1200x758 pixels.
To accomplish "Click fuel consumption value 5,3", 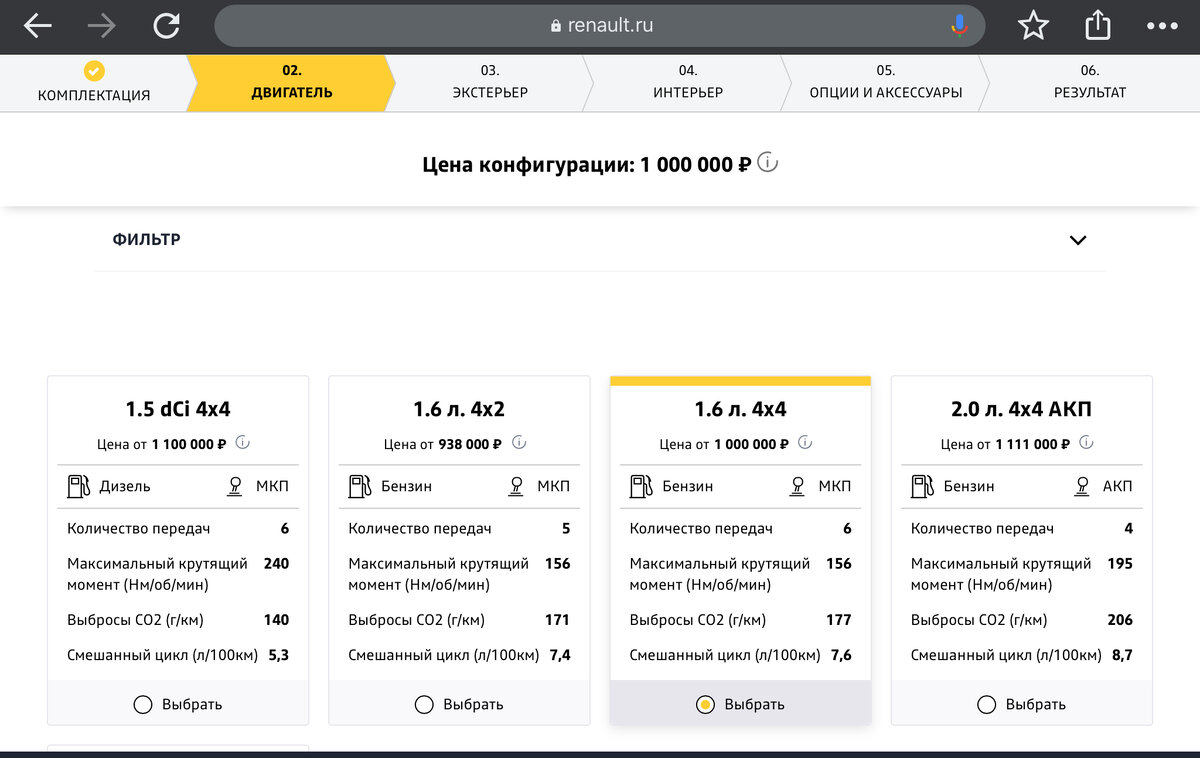I will click(277, 656).
